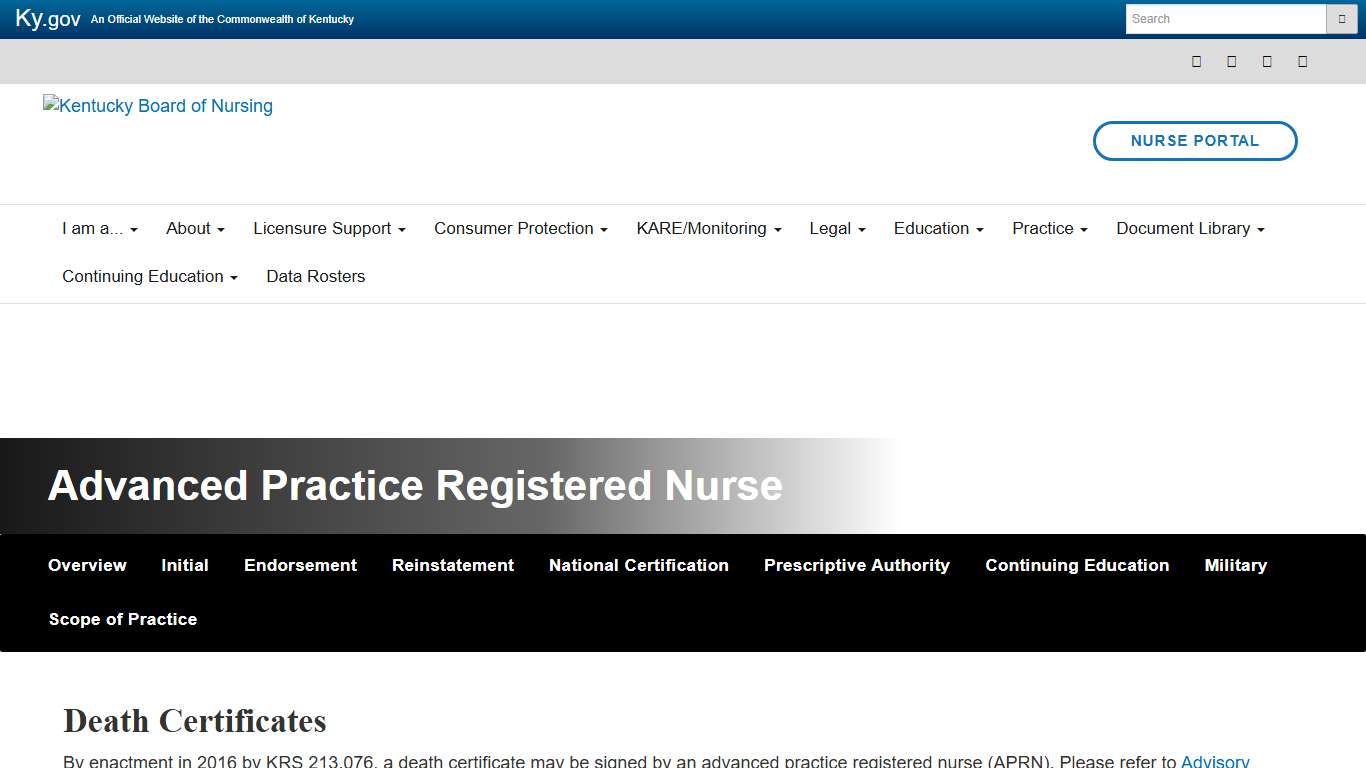Screen dimensions: 1366x768
Task: Open the Document Library dropdown
Action: click(x=1189, y=228)
